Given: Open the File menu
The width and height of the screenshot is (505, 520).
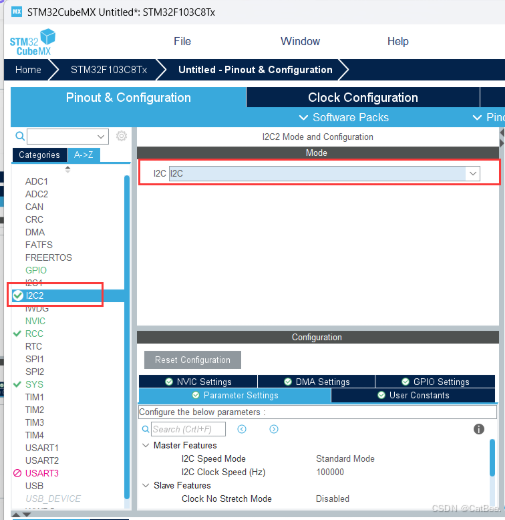Looking at the screenshot, I should pos(182,41).
